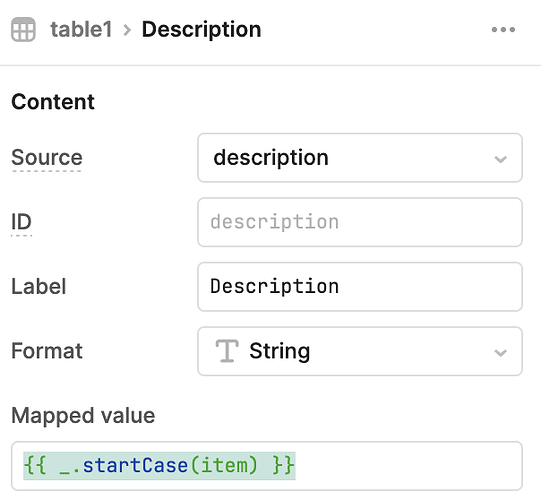Click the Description breadcrumb title
The image size is (541, 500).
[x=201, y=30]
